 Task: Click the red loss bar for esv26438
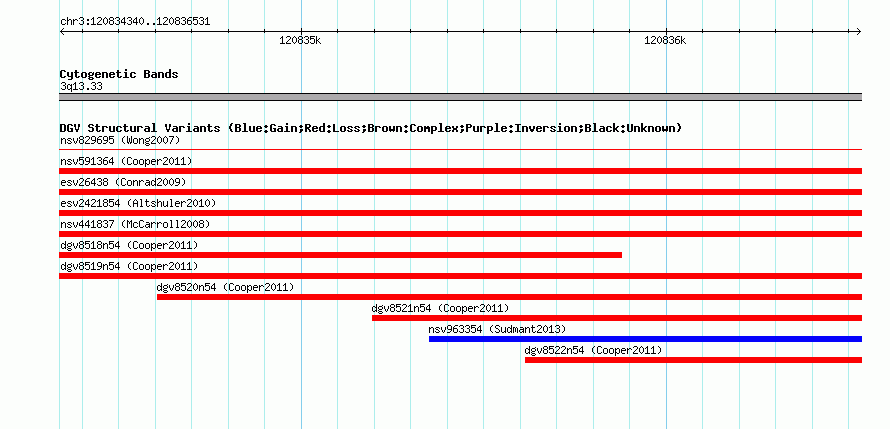[461, 192]
